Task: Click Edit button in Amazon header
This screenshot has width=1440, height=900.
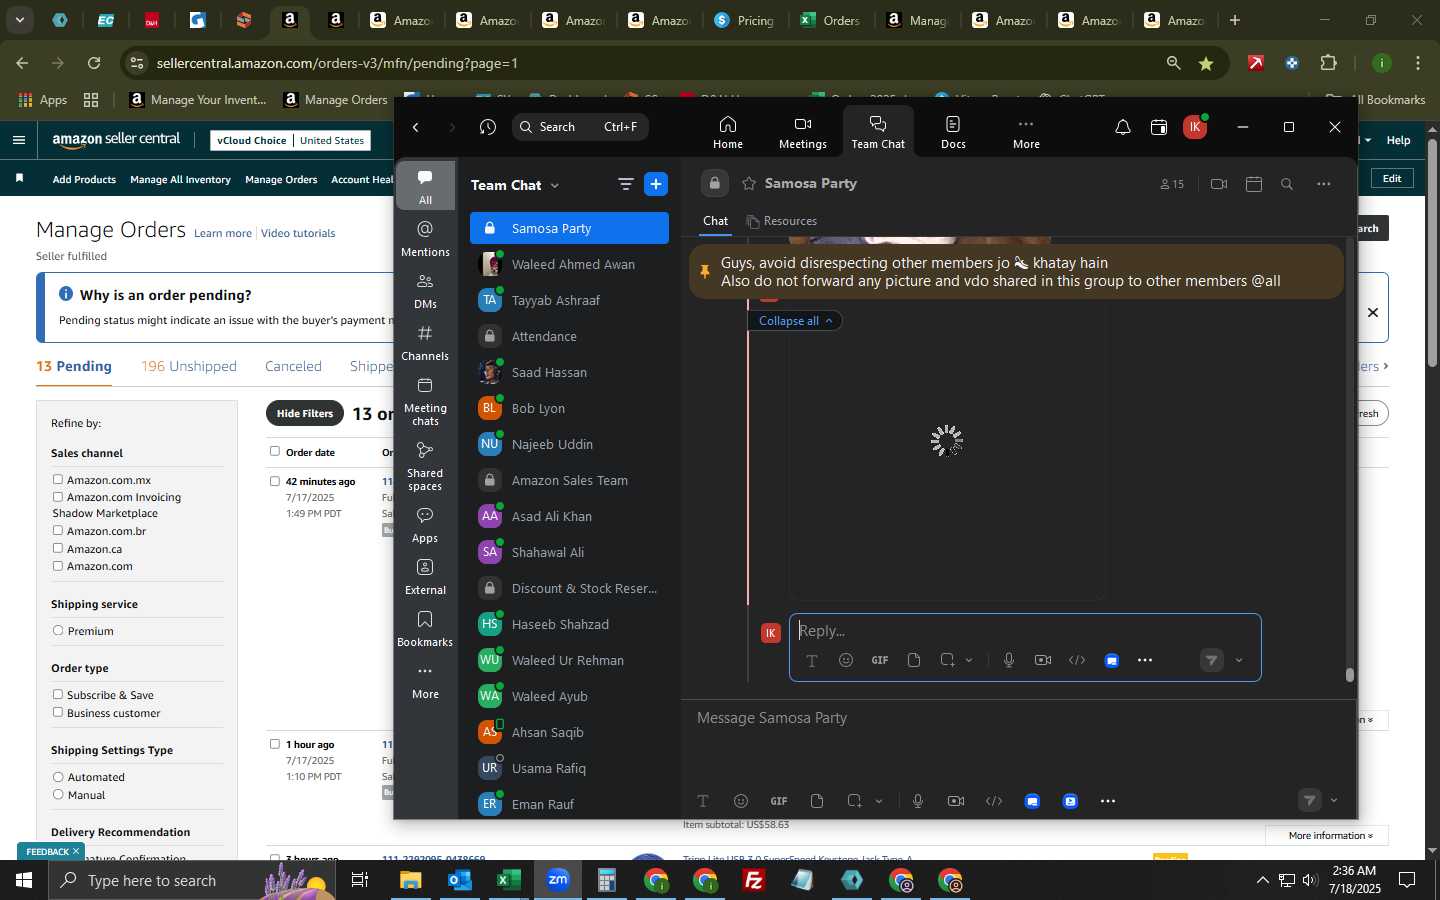Action: [x=1392, y=179]
